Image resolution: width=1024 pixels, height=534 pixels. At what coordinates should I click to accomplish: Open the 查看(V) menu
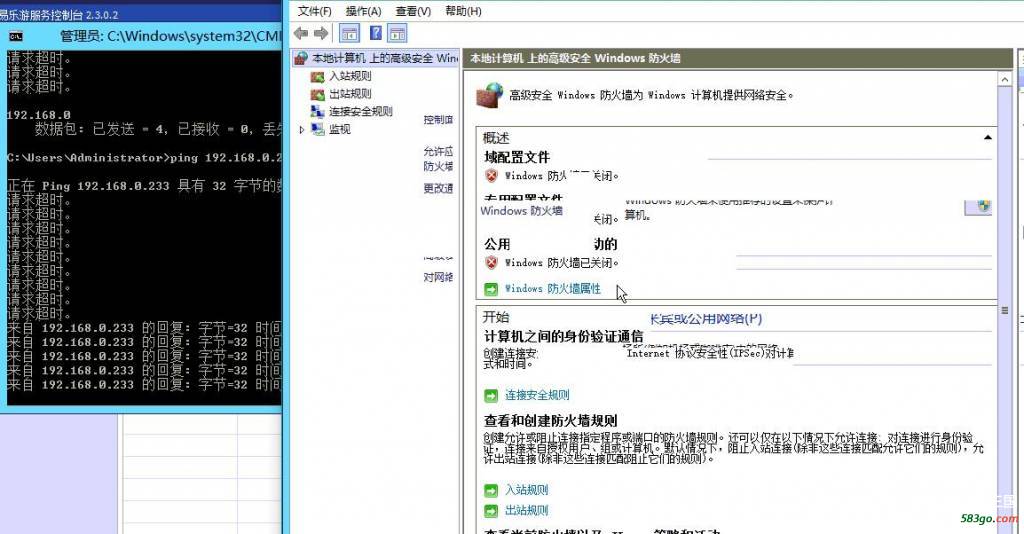tap(413, 11)
